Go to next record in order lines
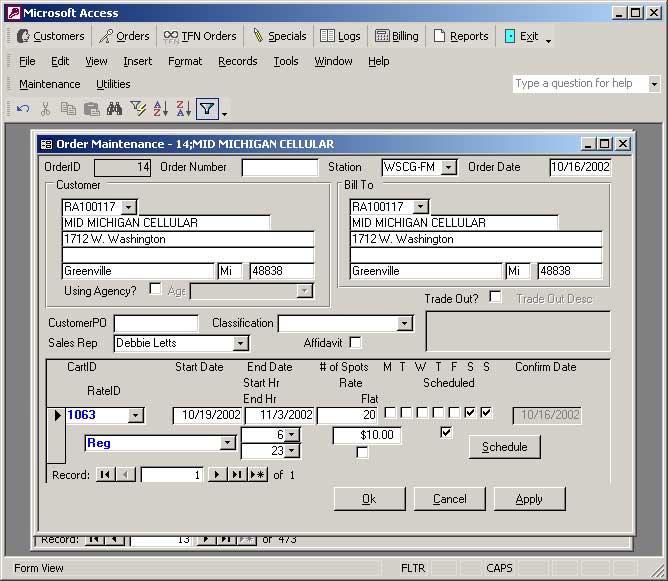 217,475
